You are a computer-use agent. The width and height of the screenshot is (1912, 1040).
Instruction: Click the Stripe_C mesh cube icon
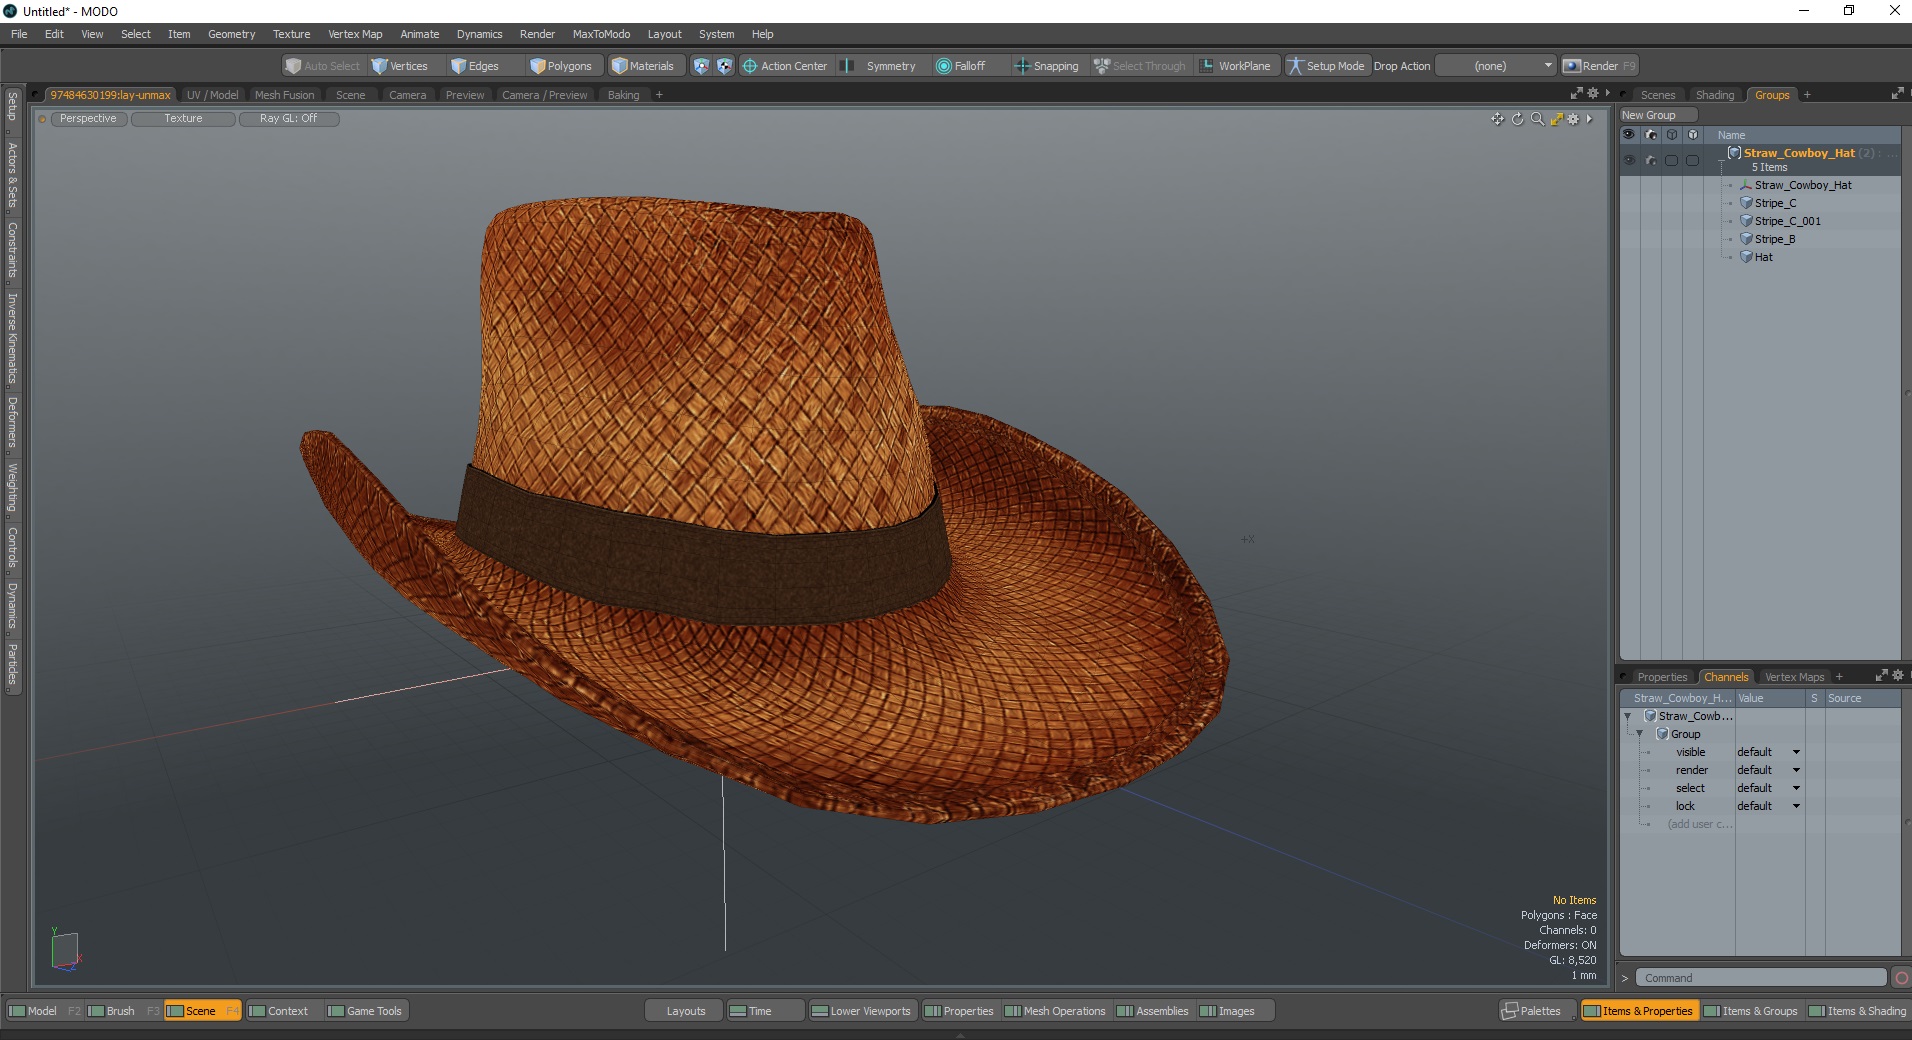pos(1746,203)
